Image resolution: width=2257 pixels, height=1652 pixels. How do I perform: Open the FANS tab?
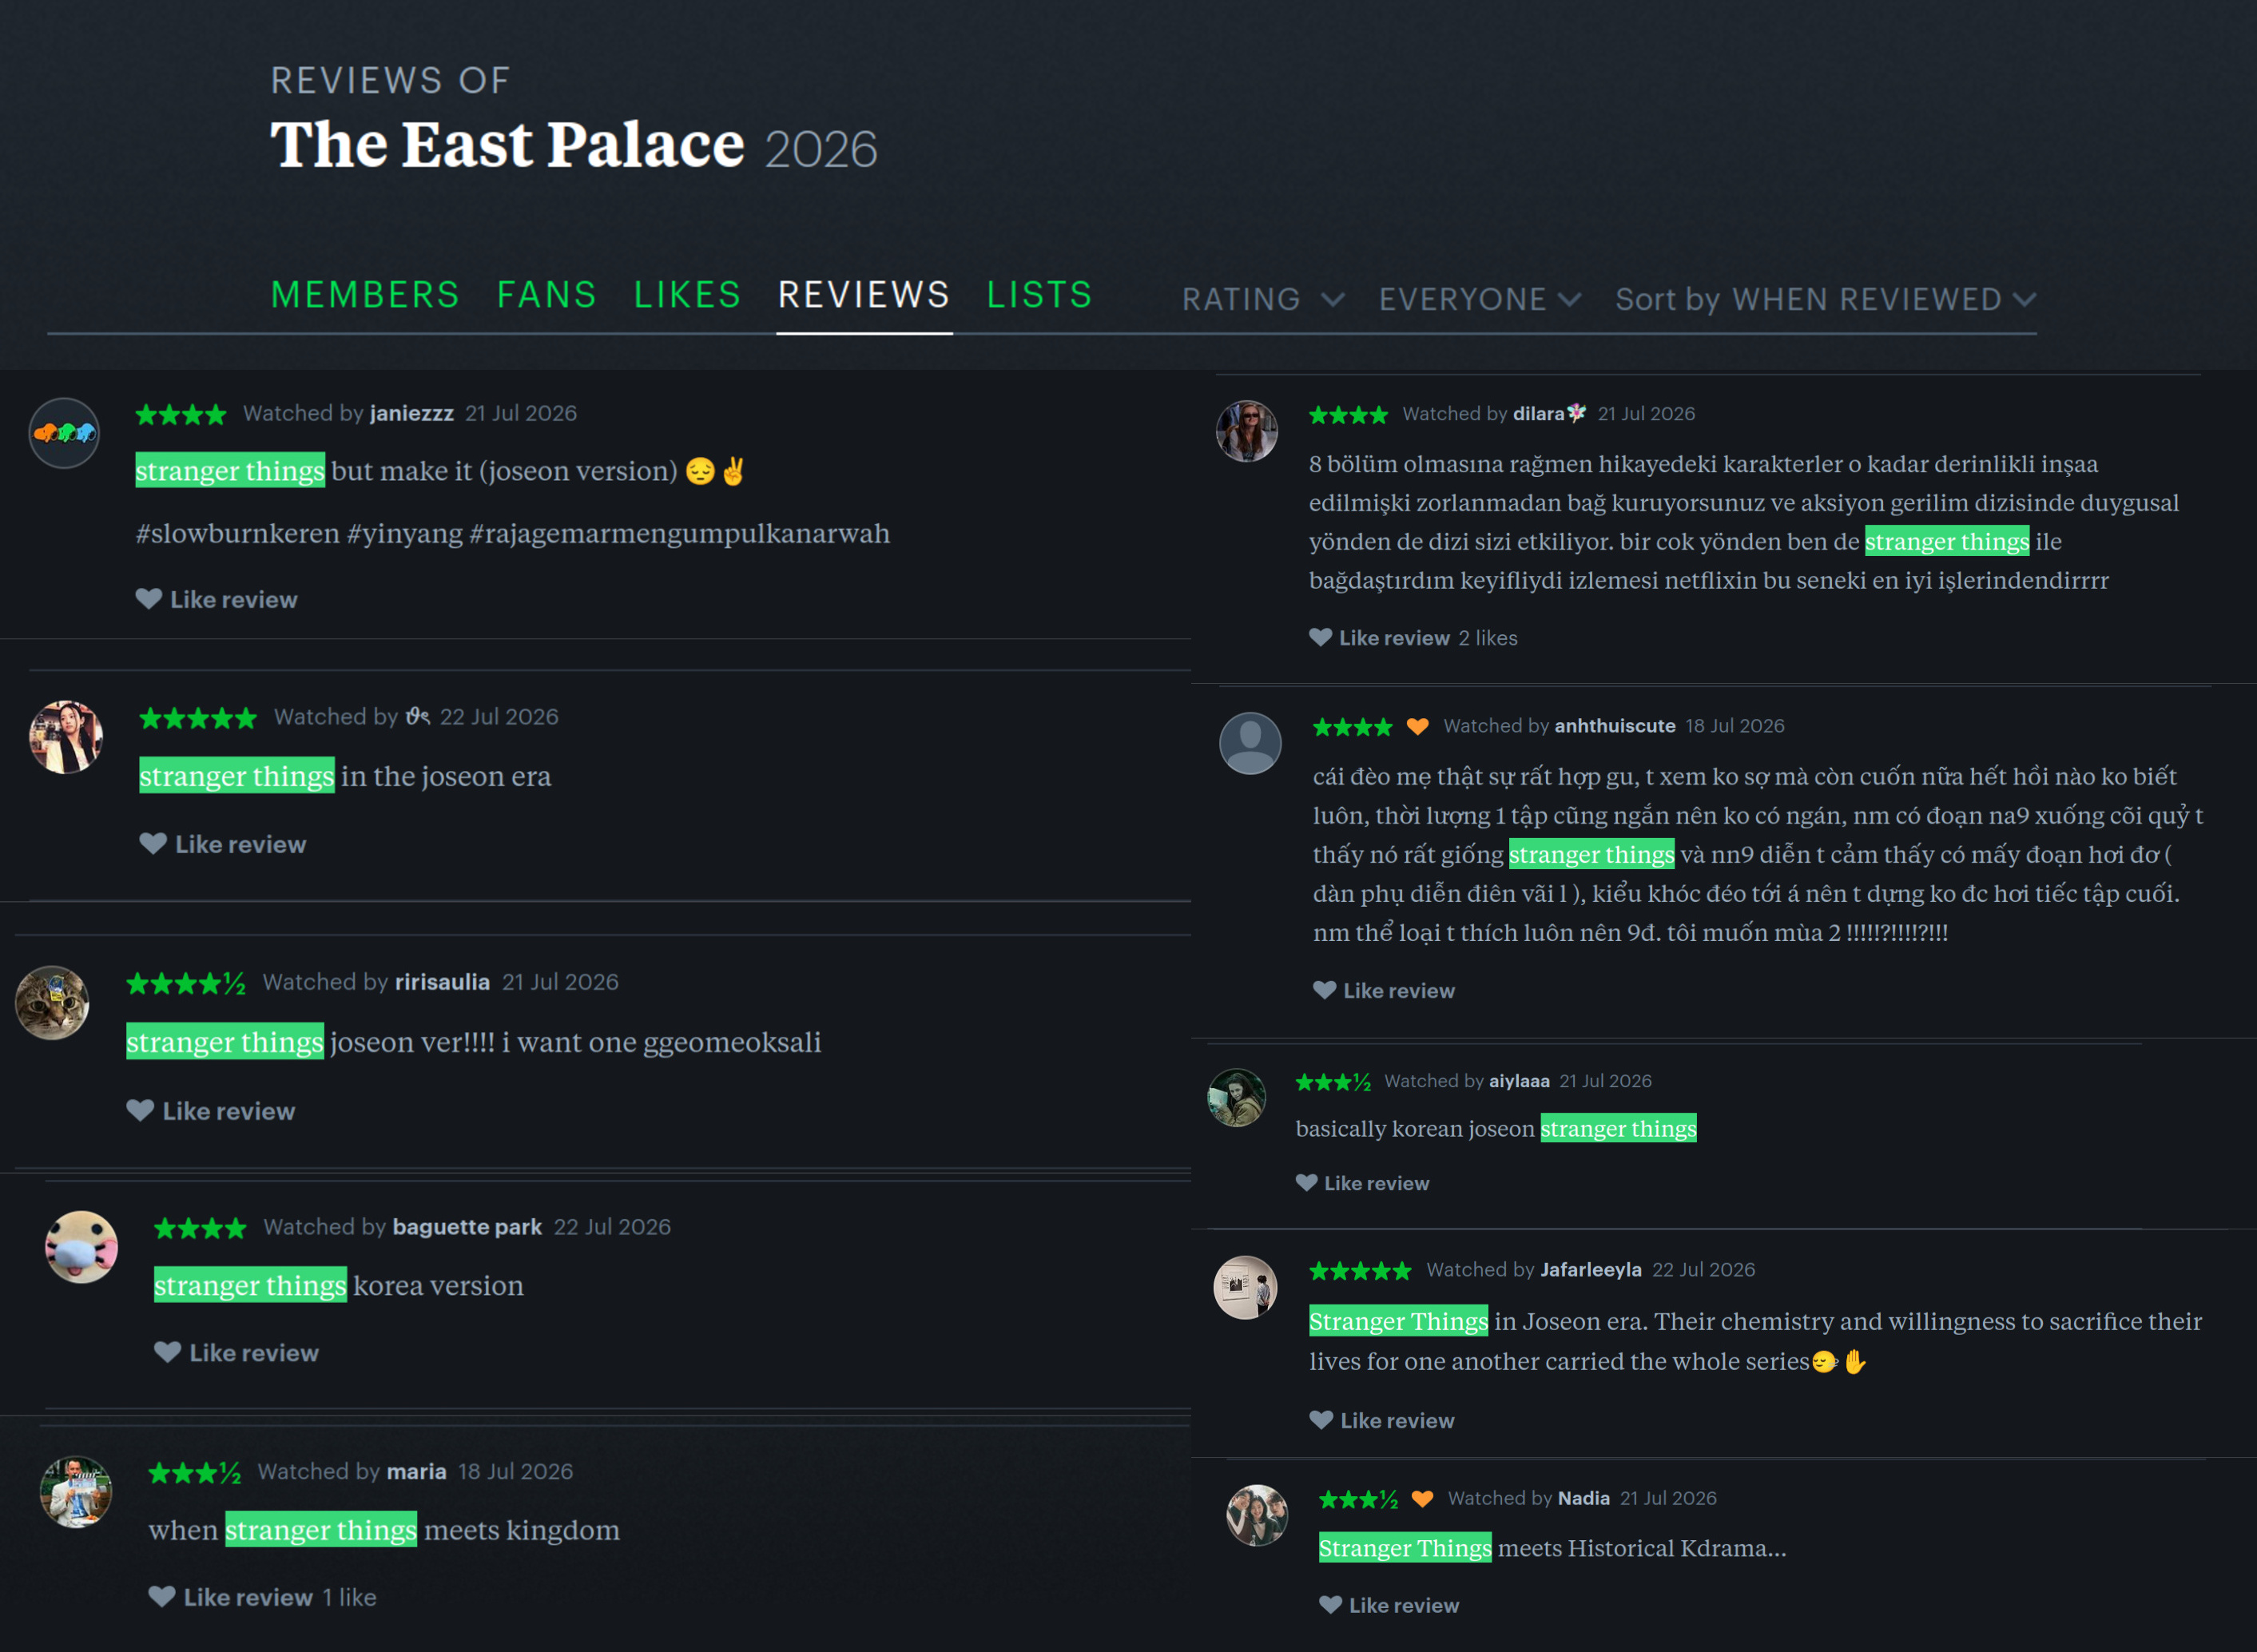coord(546,295)
